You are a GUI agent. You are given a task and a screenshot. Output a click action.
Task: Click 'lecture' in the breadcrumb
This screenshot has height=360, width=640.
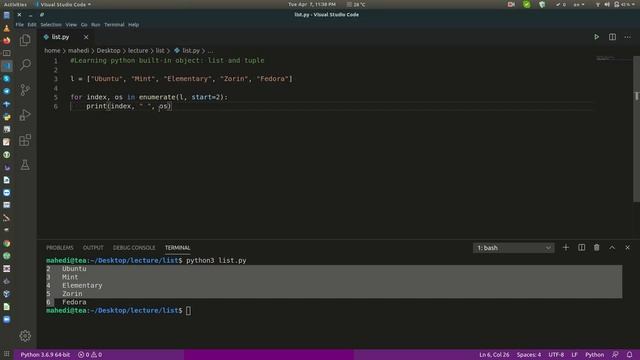(138, 51)
